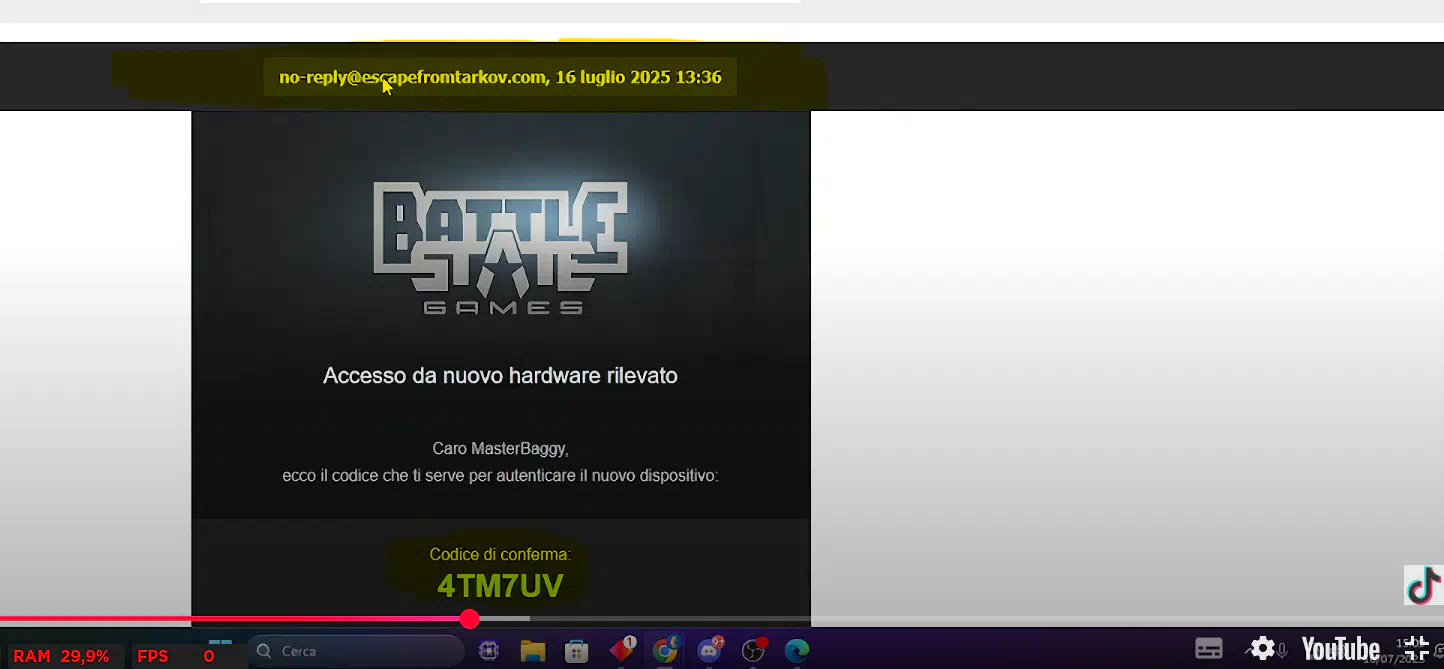The height and width of the screenshot is (669, 1444).
Task: Click the Codice di conferma label
Action: click(500, 554)
